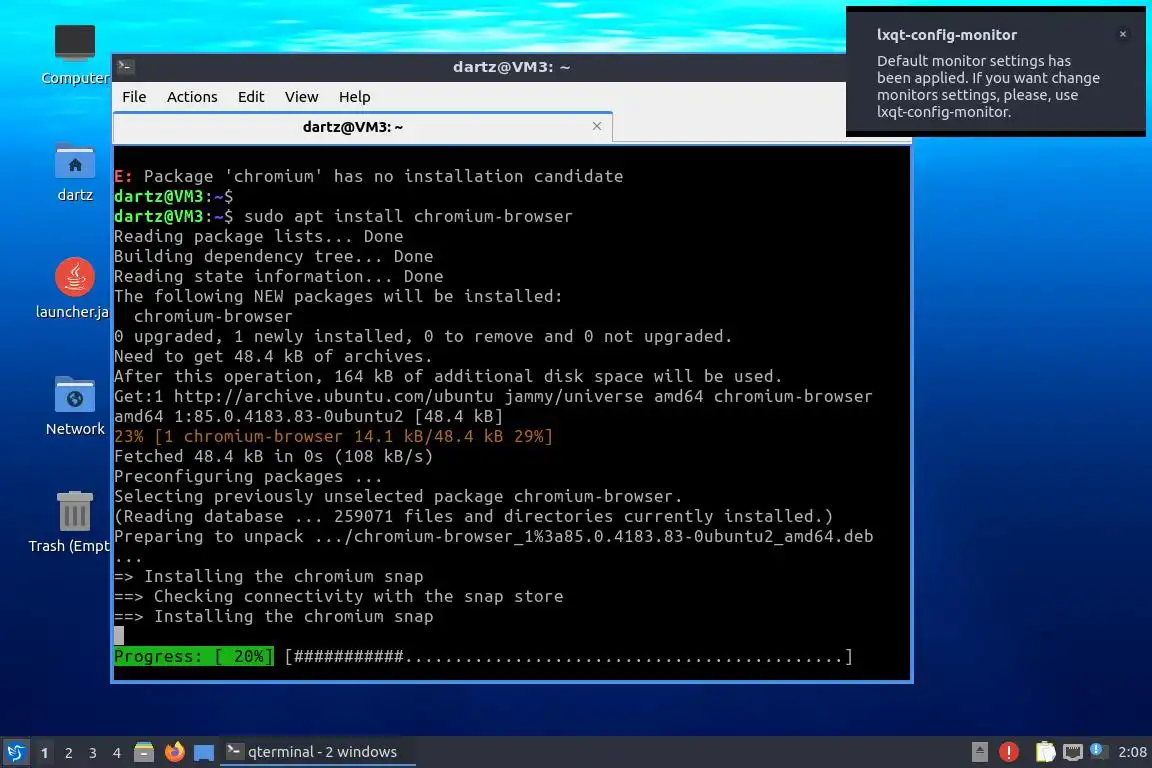Open the Help menu in qterminal
This screenshot has width=1152, height=768.
(x=354, y=97)
